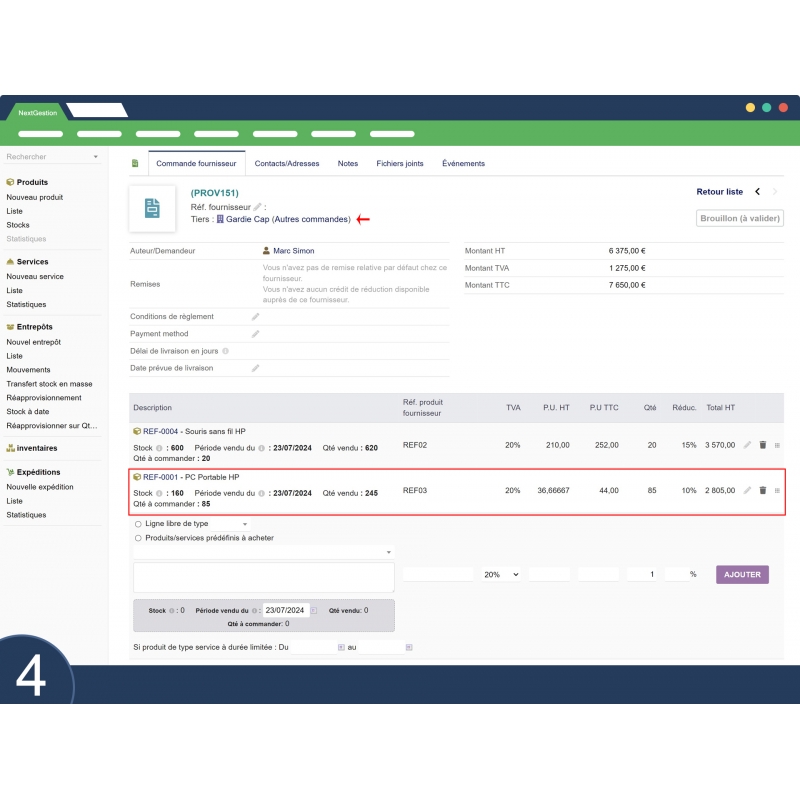Grab the reorder handle of REF02 line

point(777,445)
